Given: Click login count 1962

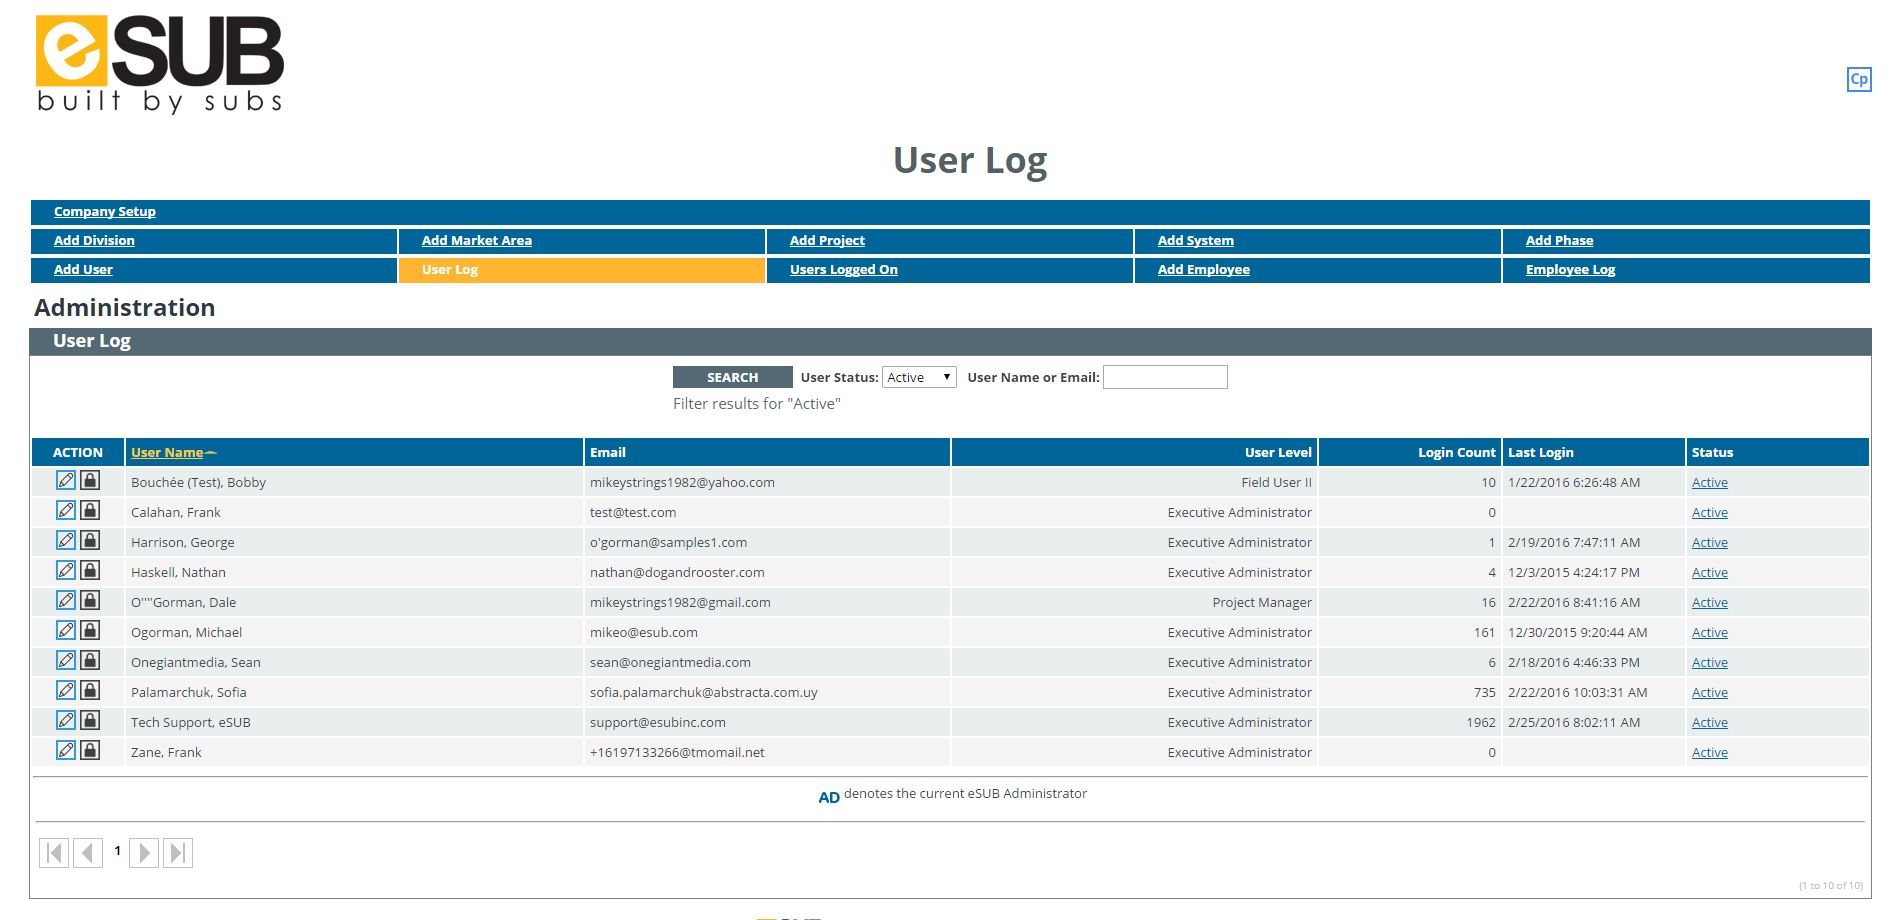Looking at the screenshot, I should pos(1481,722).
